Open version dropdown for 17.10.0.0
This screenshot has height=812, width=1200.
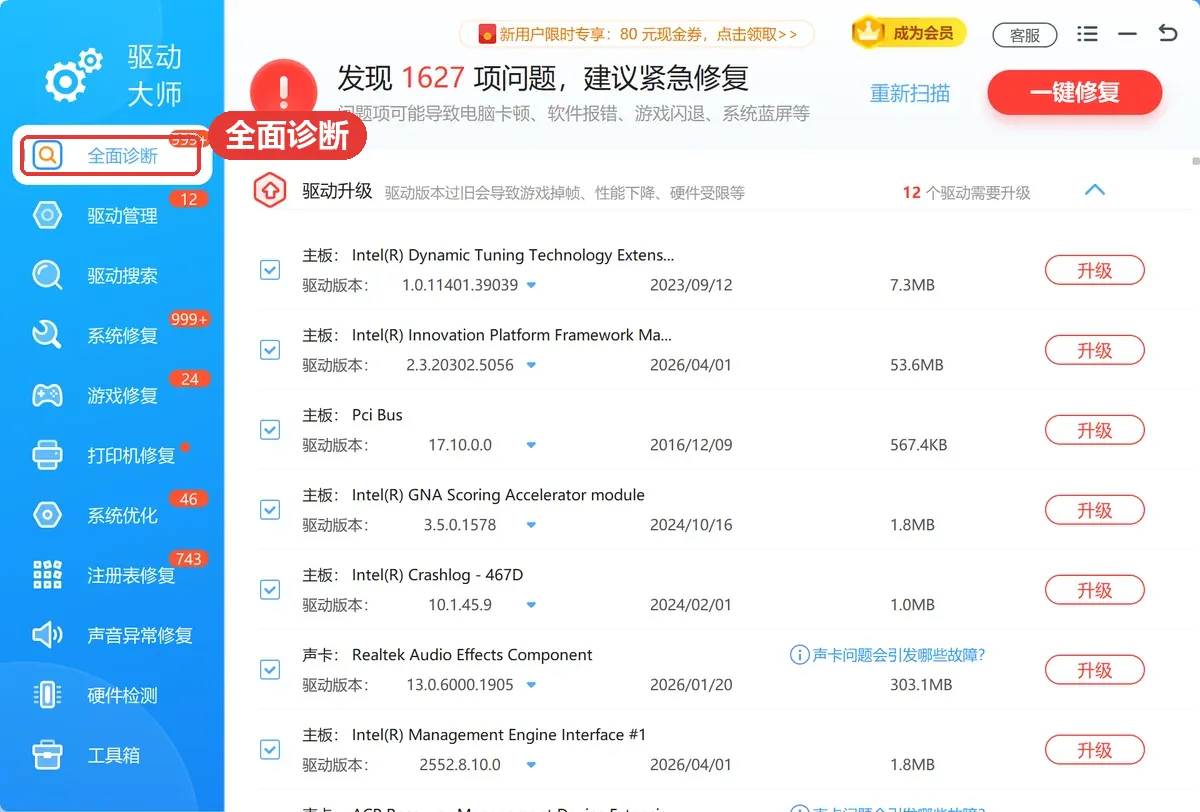532,445
